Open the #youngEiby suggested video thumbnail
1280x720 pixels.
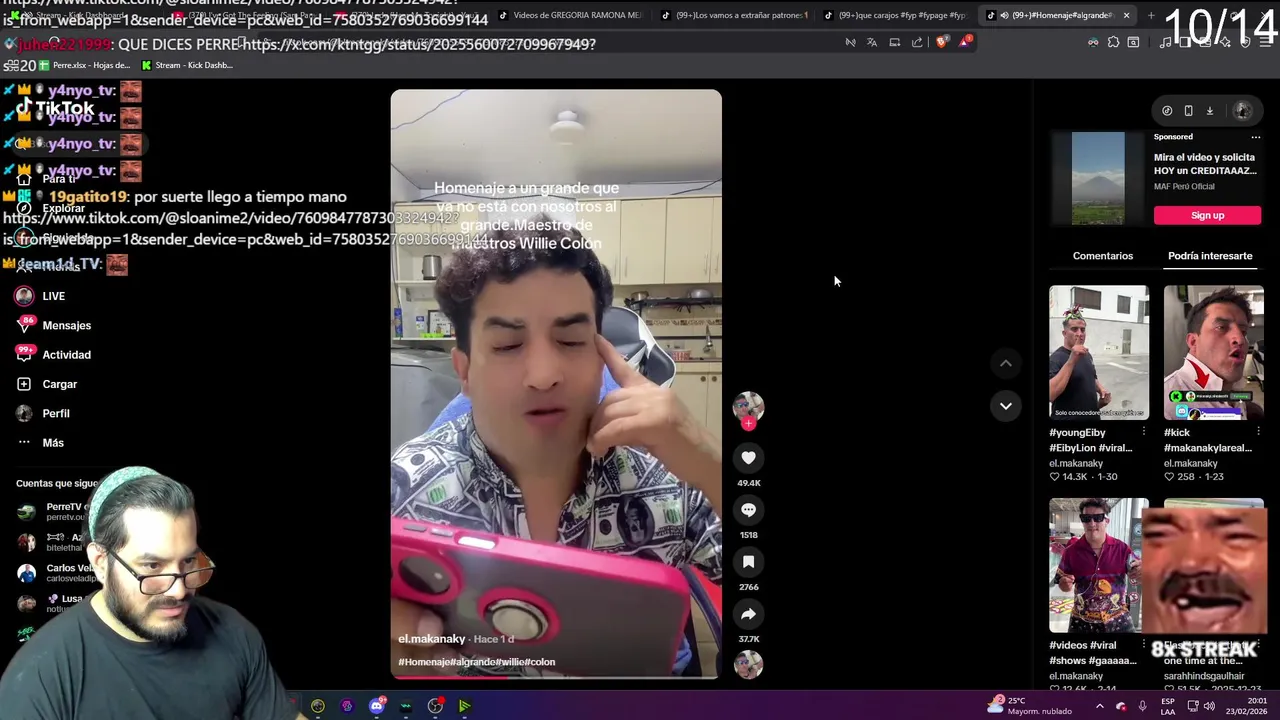click(1099, 352)
